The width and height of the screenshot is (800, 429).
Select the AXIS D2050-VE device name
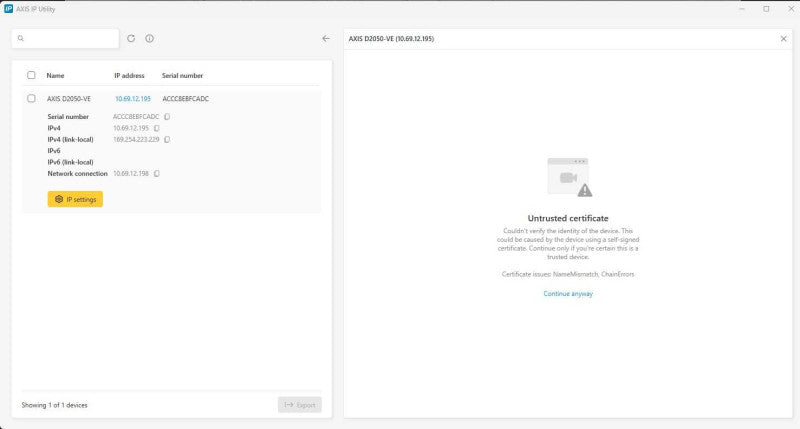[x=69, y=99]
